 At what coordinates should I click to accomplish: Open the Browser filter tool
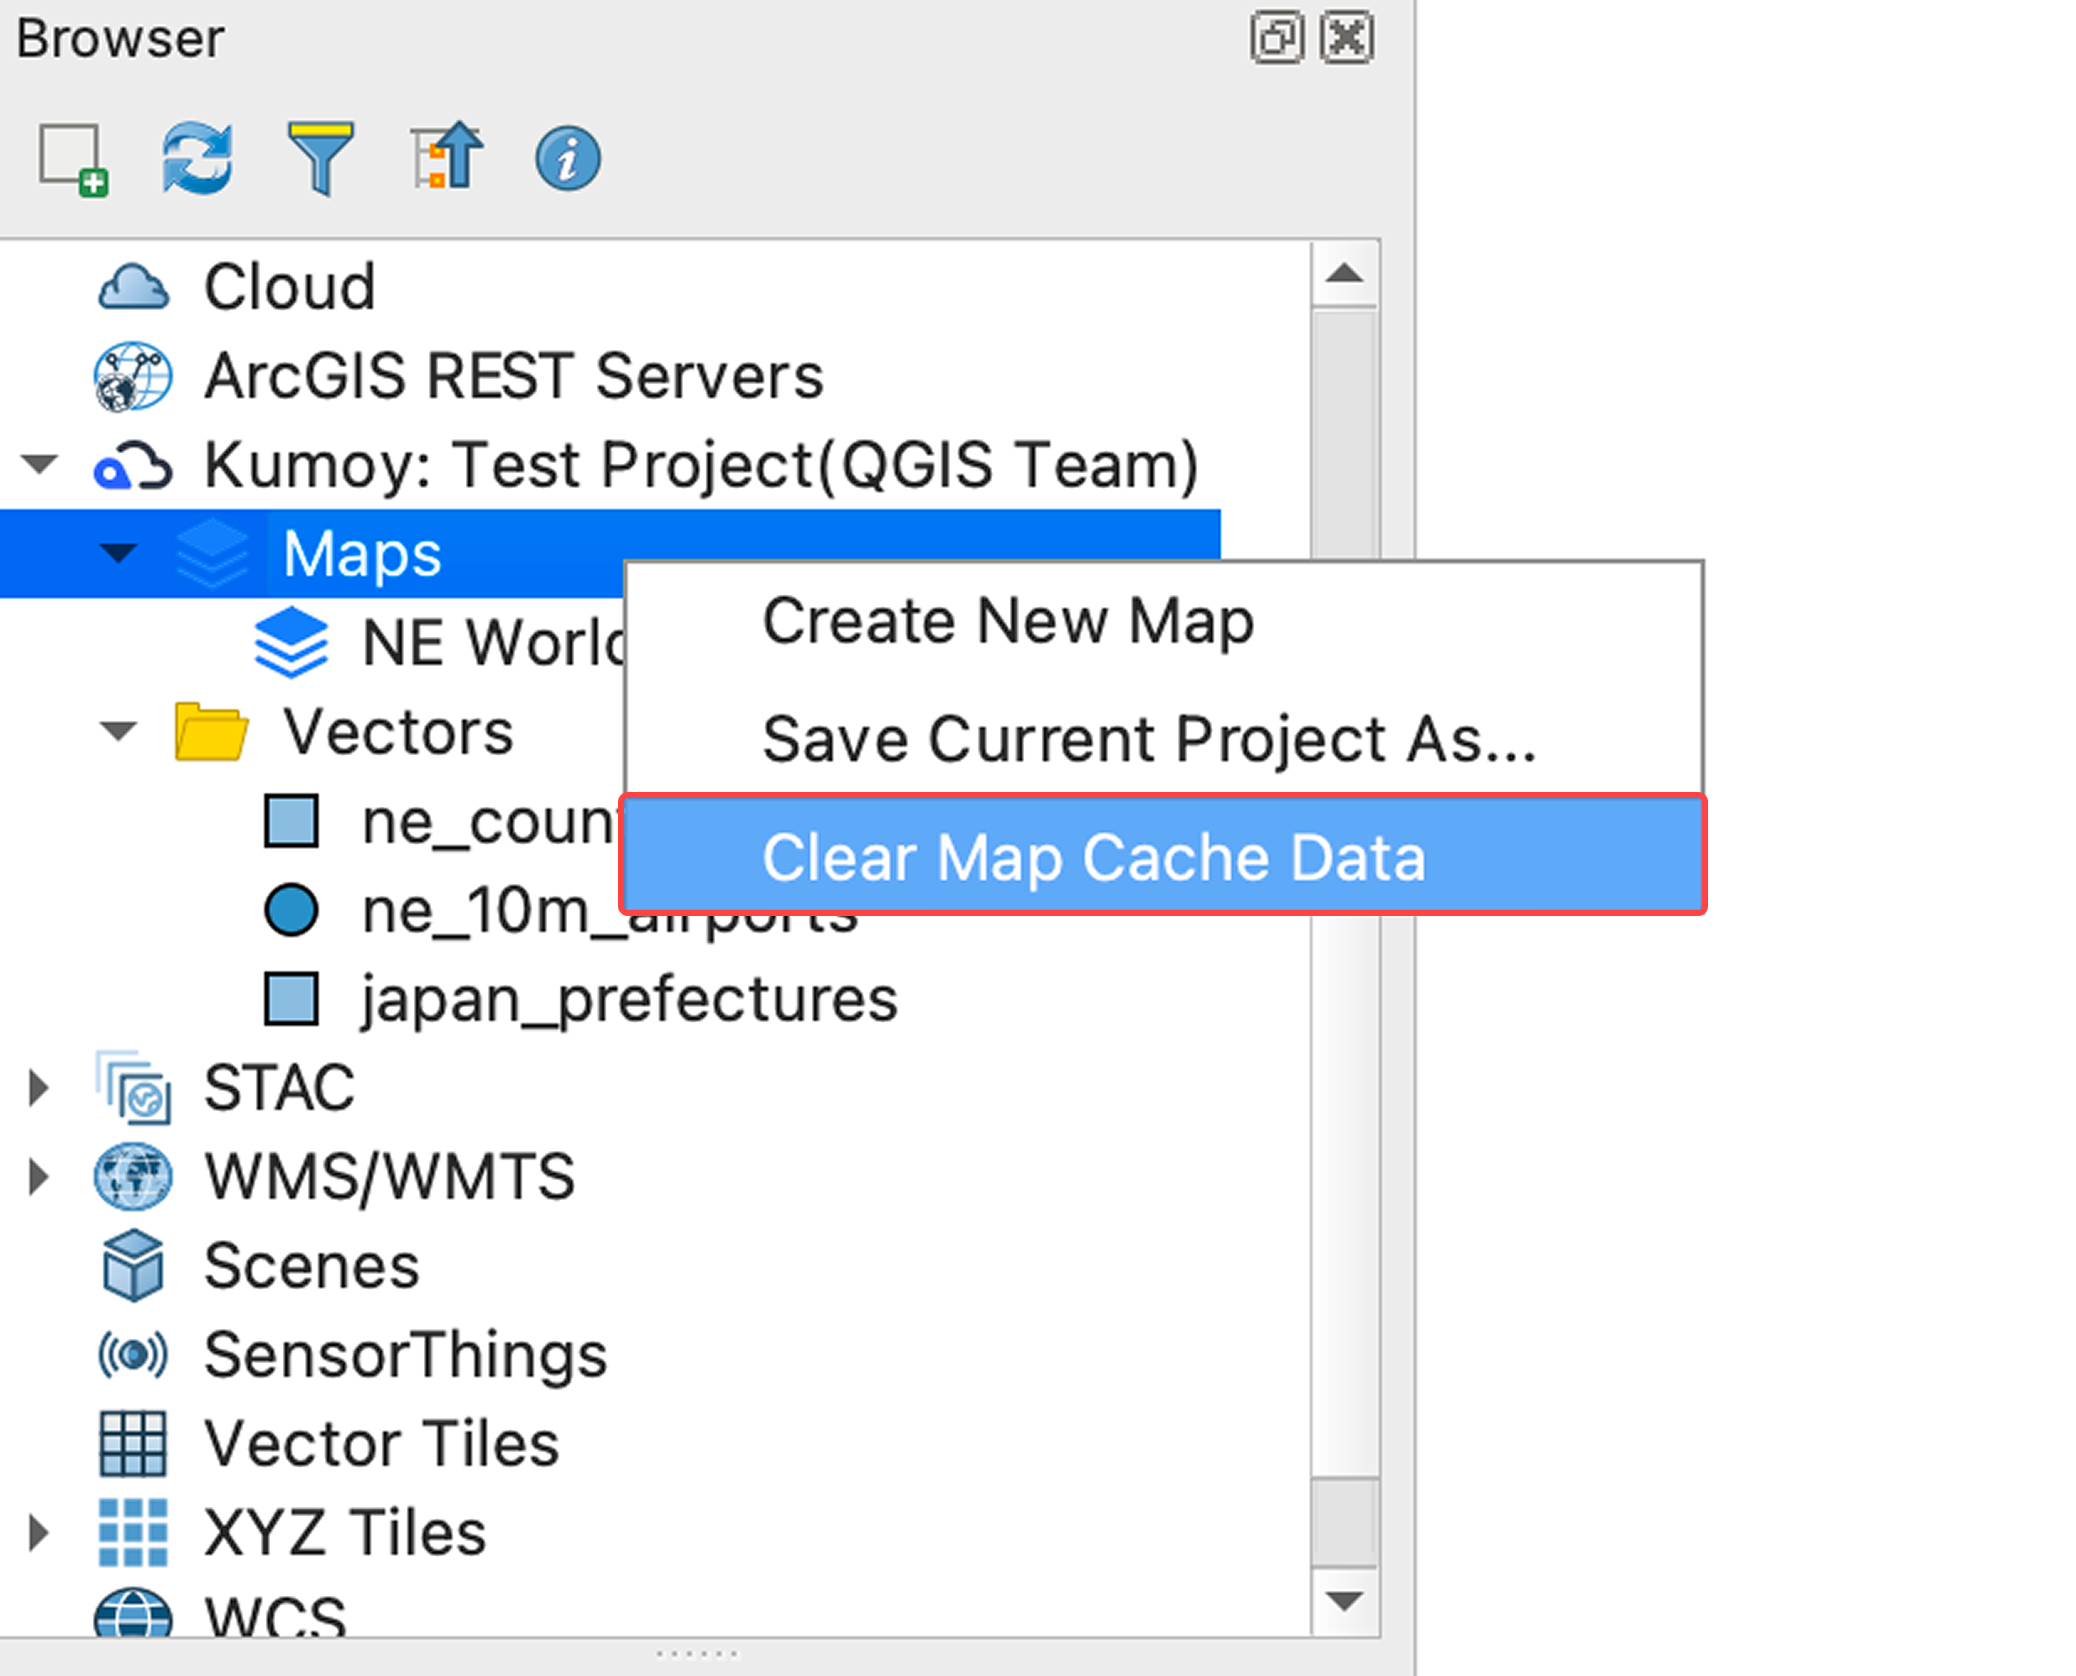click(320, 155)
